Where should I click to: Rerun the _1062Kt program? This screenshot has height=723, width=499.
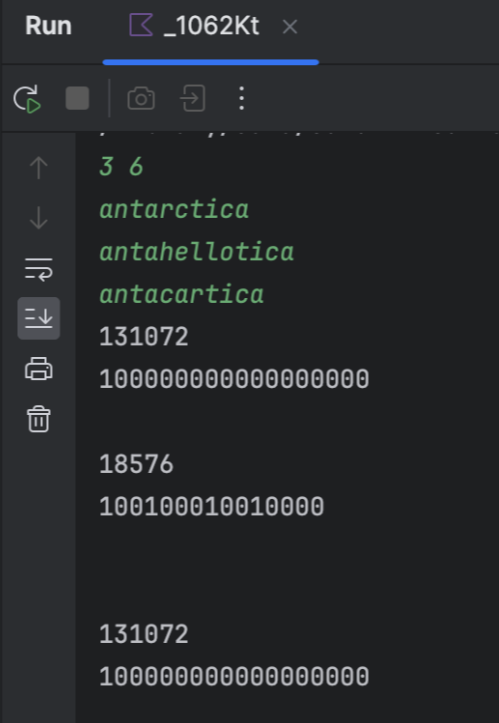click(27, 99)
